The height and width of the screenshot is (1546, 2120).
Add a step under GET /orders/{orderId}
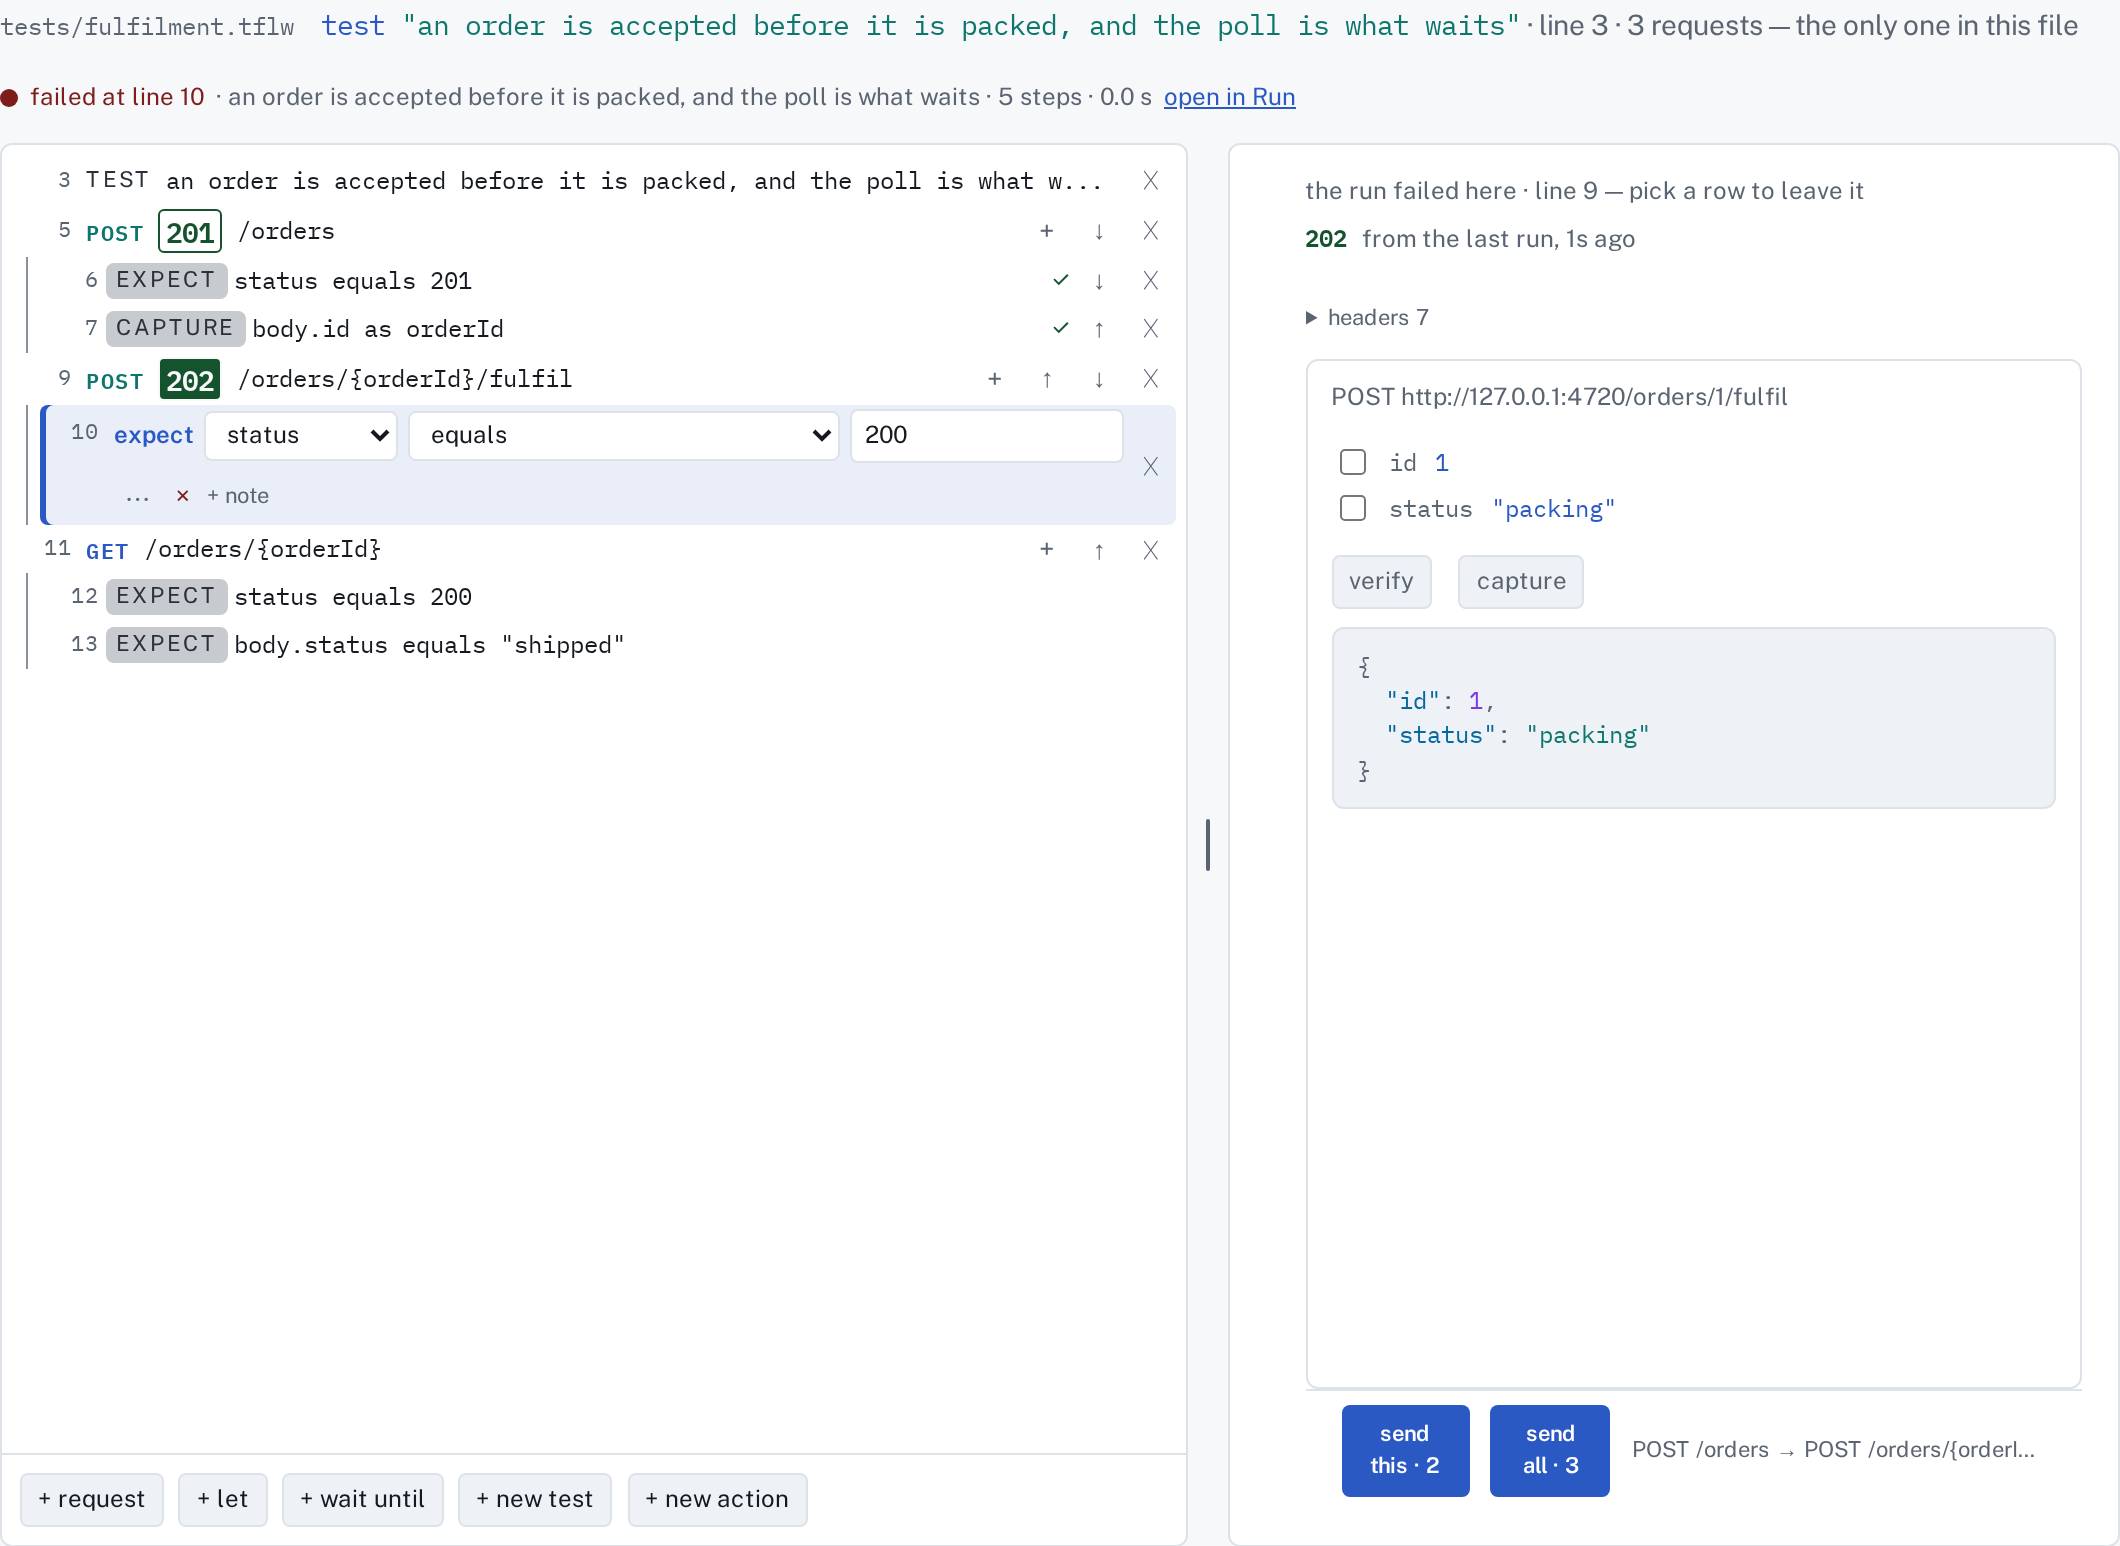tap(1046, 549)
